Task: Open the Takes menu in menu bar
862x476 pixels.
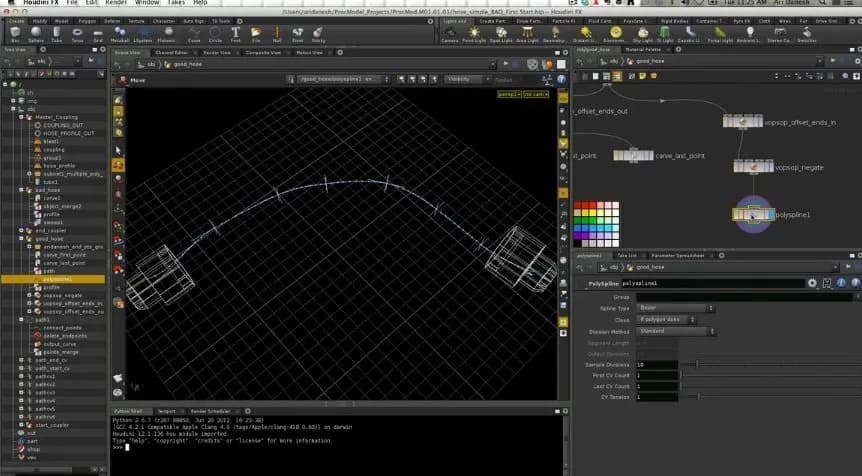Action: pyautogui.click(x=176, y=3)
